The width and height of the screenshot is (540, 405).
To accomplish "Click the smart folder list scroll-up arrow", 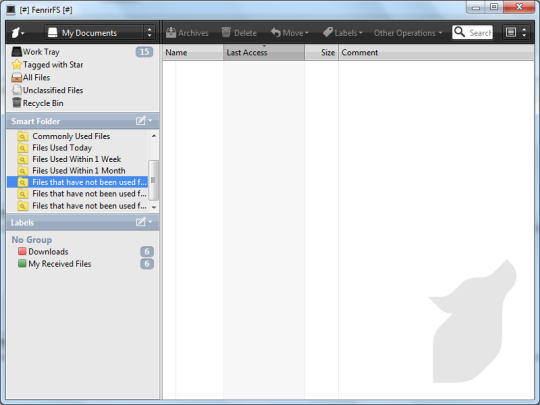I will (154, 136).
